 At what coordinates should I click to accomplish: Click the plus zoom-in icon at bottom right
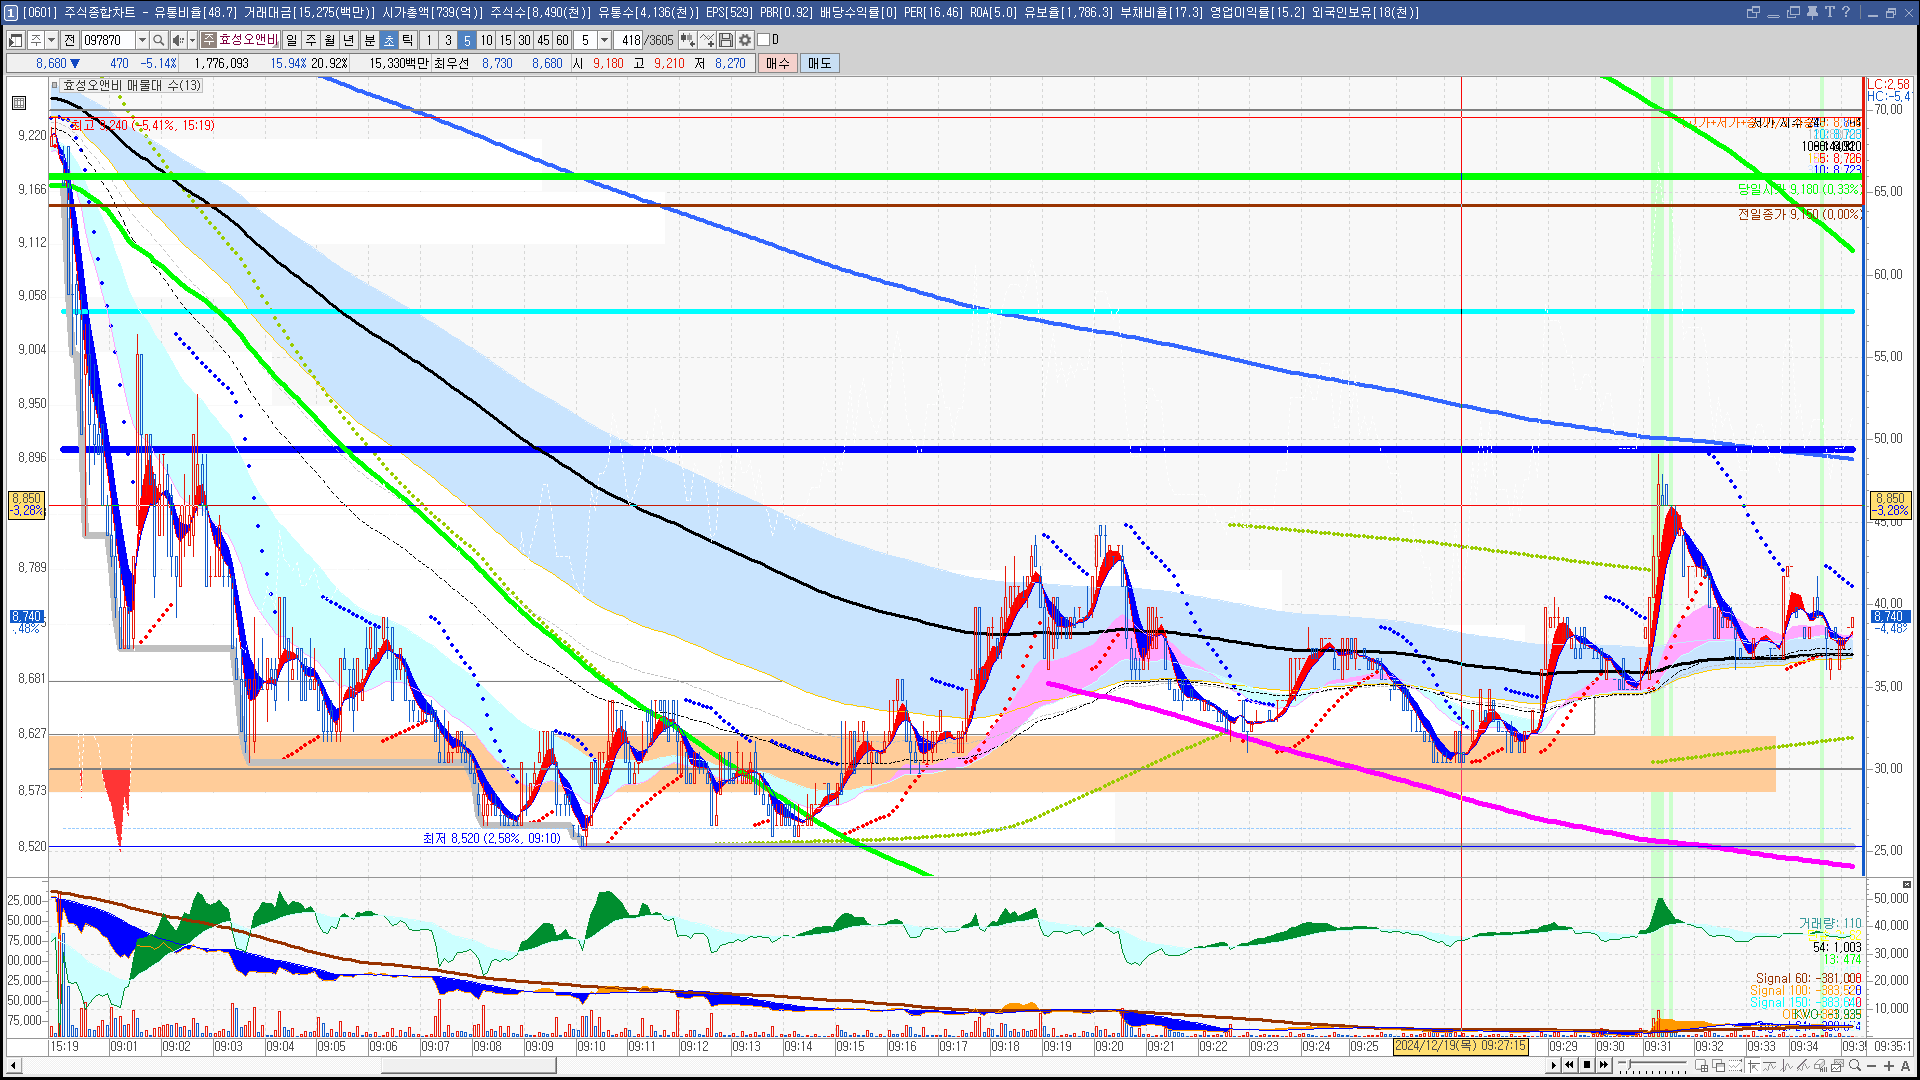(1889, 1066)
